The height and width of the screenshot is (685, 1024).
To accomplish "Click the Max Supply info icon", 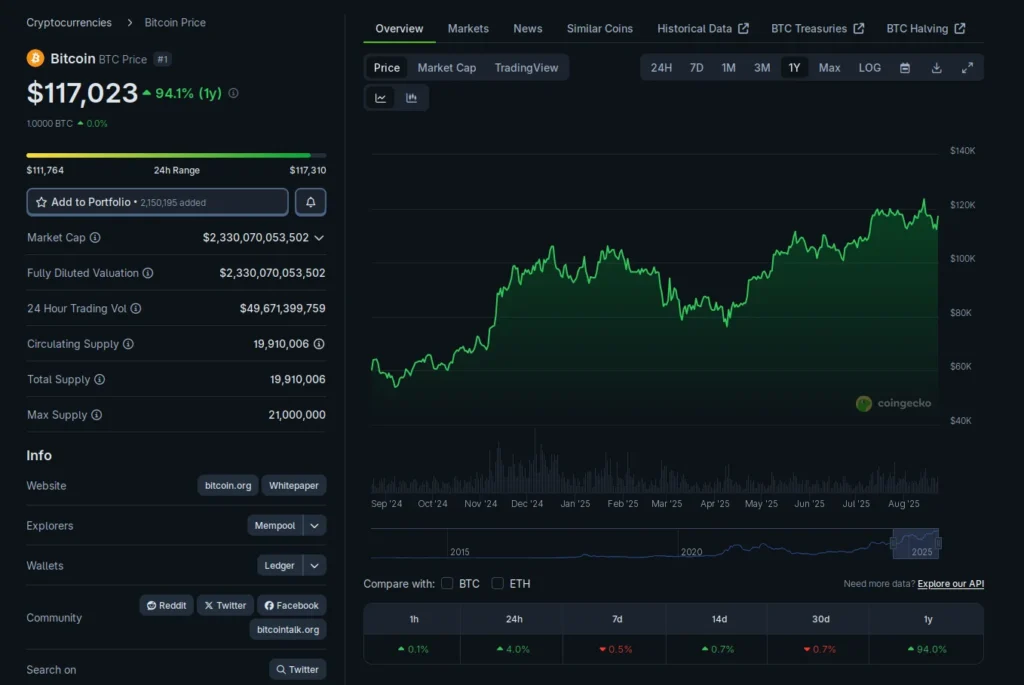I will [x=97, y=415].
